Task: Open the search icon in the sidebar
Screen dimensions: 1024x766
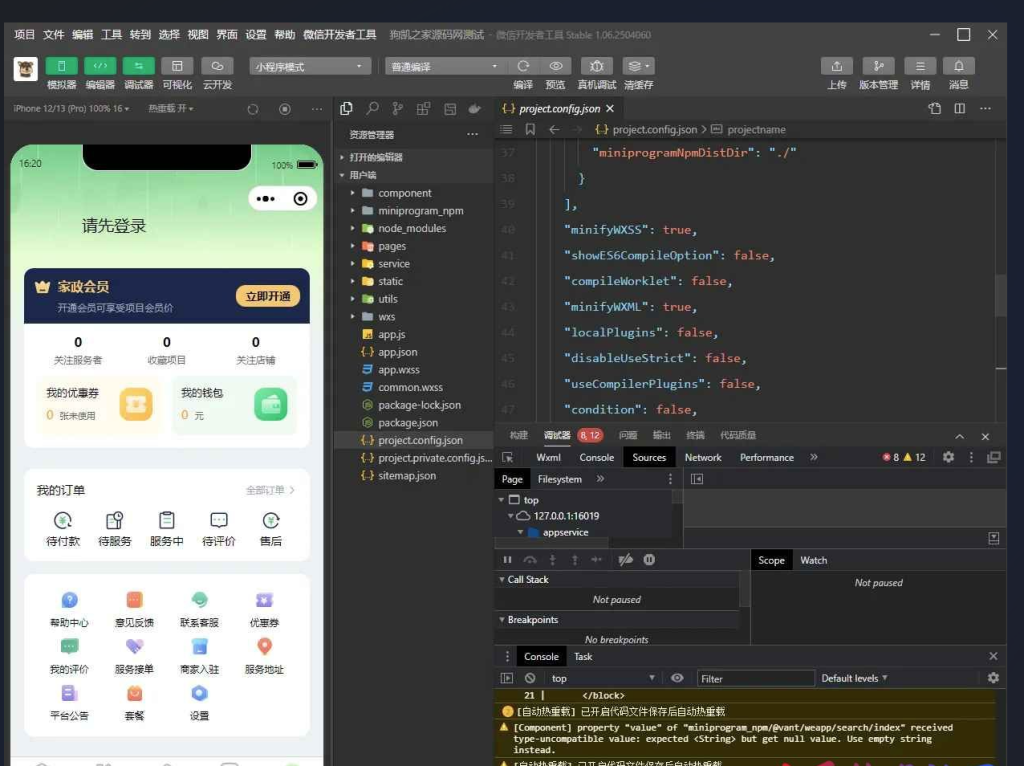Action: coord(371,107)
